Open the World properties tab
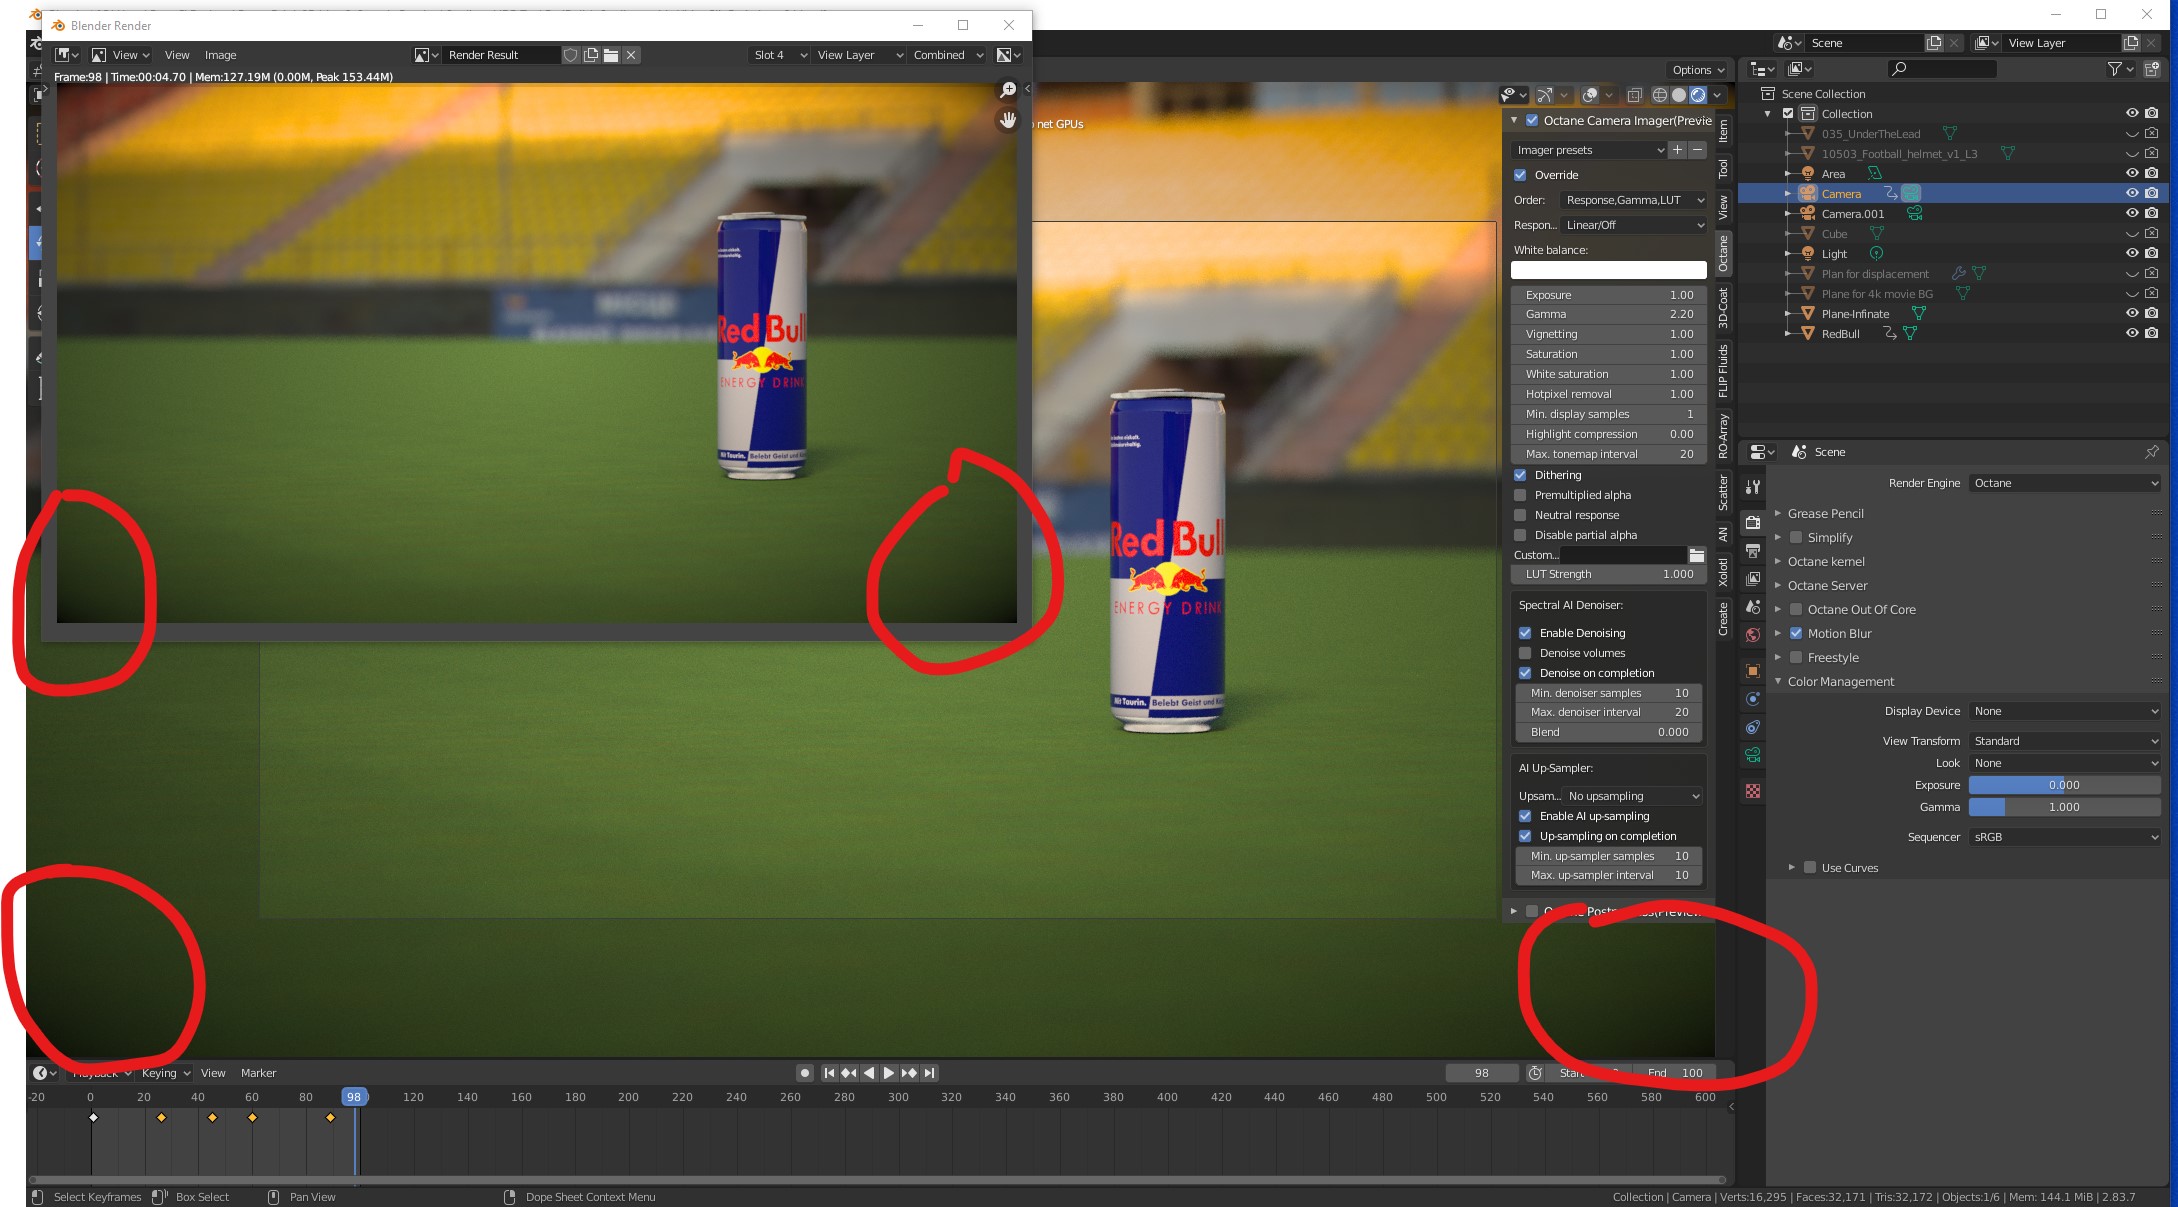 click(1752, 635)
